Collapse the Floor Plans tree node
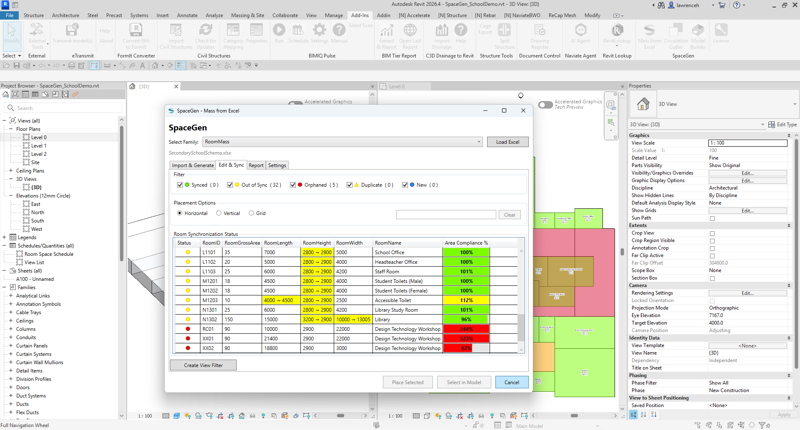The width and height of the screenshot is (800, 430). click(11, 129)
